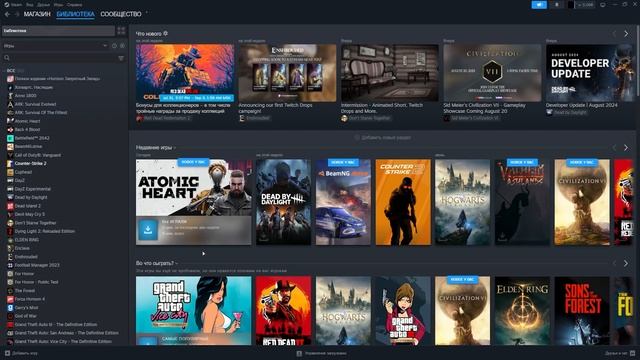Image resolution: width=640 pixels, height=360 pixels.
Task: Open the Sons of the Forest cover
Action: [x=582, y=311]
